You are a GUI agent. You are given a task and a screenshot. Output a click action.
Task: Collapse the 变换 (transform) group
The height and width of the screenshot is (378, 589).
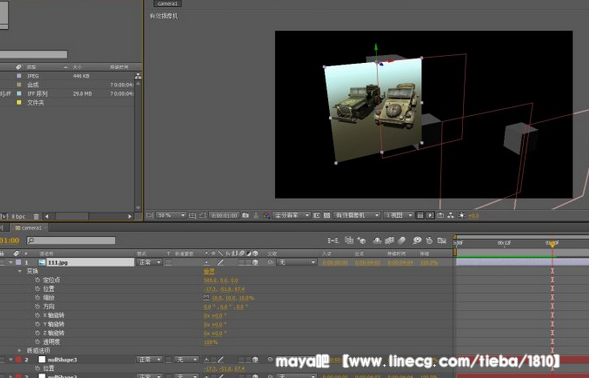tap(20, 271)
